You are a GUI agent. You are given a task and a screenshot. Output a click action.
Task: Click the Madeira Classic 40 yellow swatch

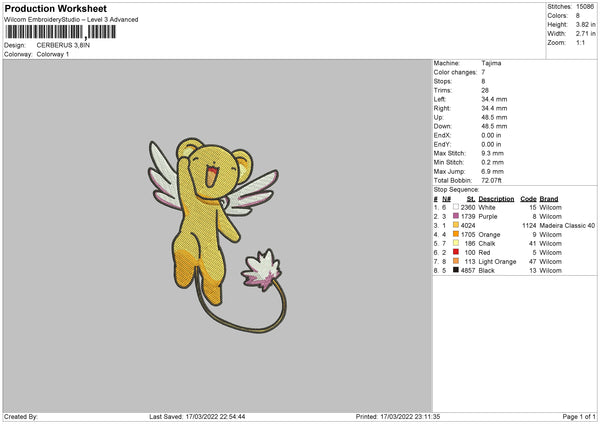456,225
